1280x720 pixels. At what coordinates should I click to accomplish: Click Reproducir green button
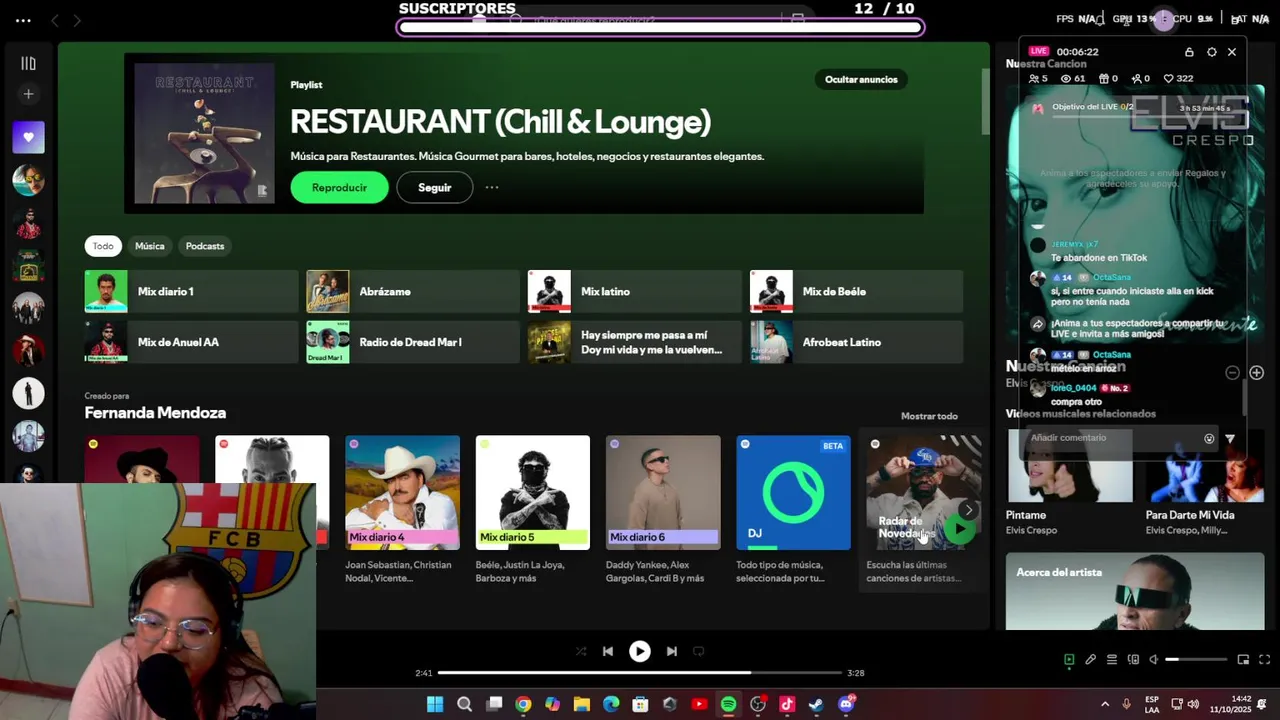click(339, 187)
